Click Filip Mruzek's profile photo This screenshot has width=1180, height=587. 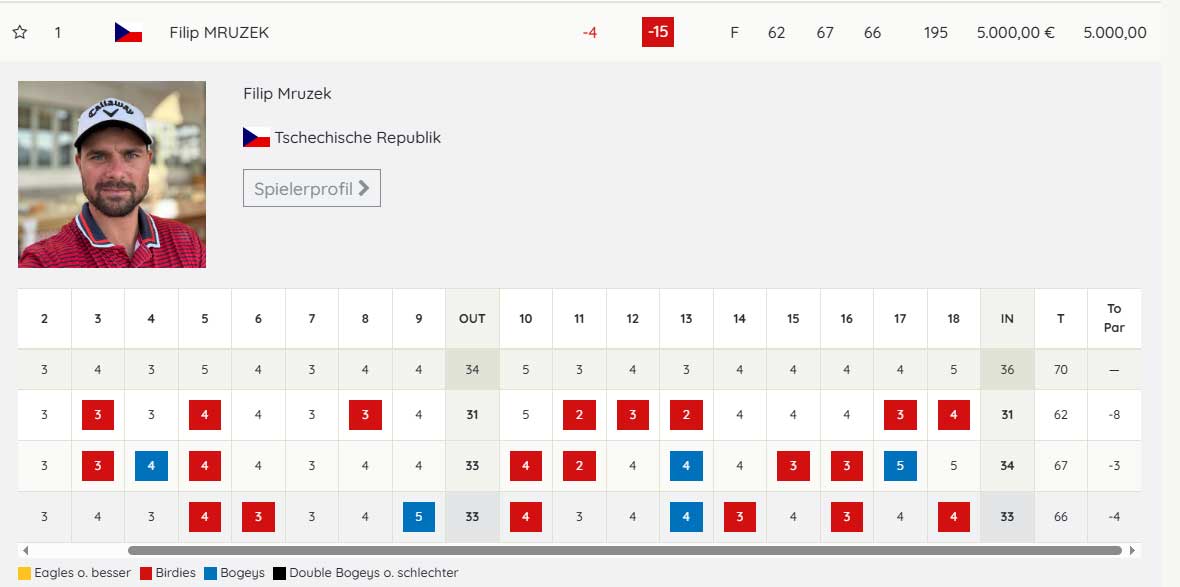click(x=112, y=174)
